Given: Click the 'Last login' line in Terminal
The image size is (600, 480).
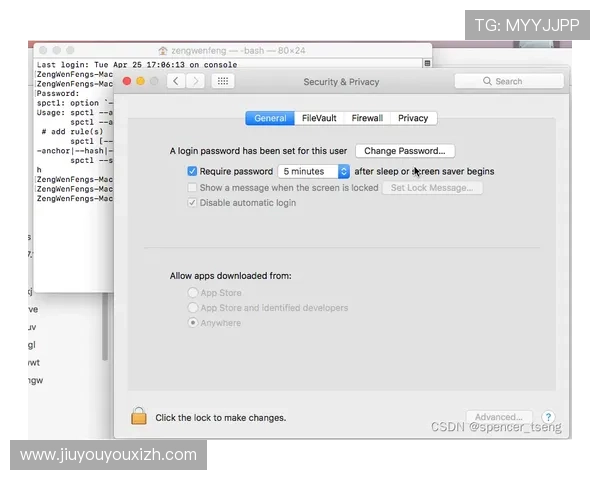Looking at the screenshot, I should click(137, 65).
